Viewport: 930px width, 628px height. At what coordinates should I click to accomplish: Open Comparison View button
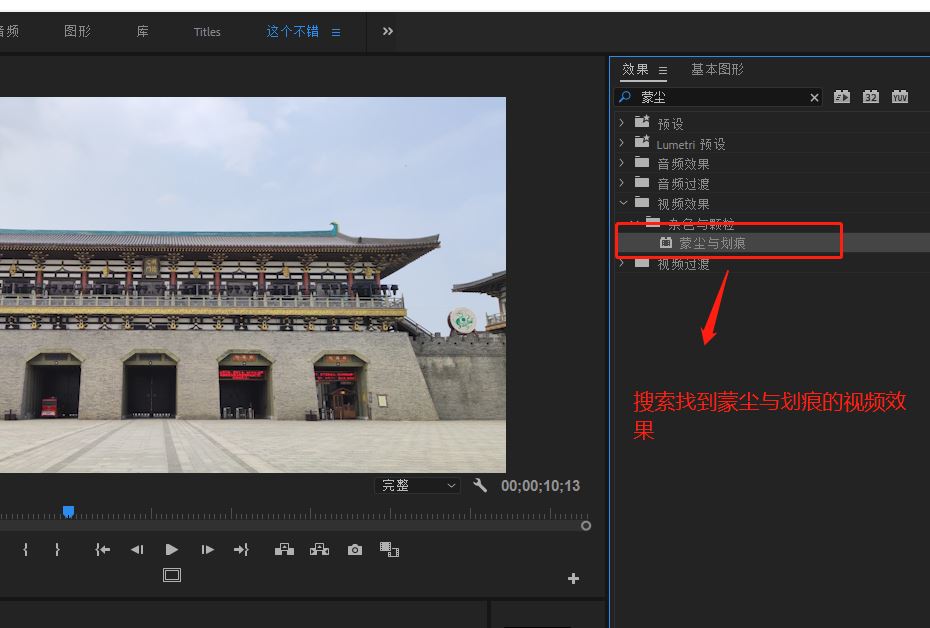pos(389,550)
